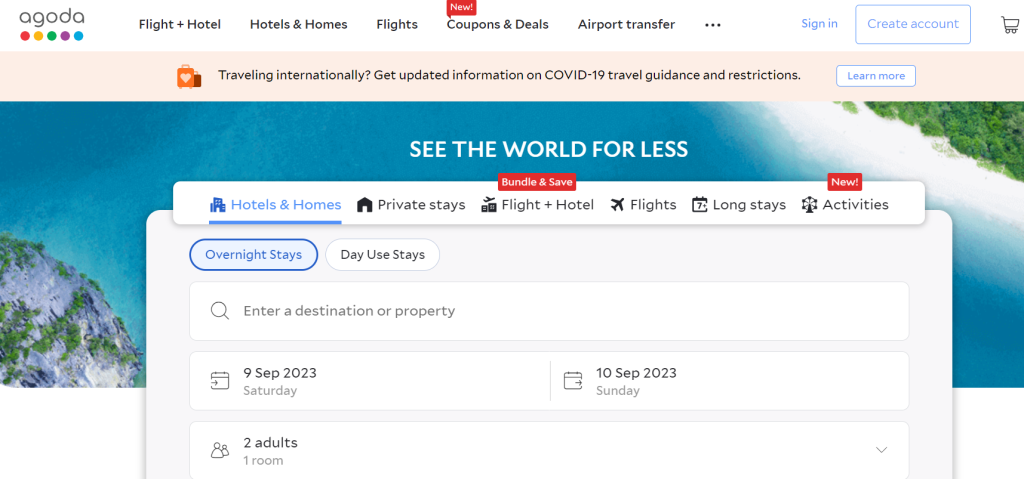
Task: Open the shopping cart icon
Action: click(x=1009, y=25)
